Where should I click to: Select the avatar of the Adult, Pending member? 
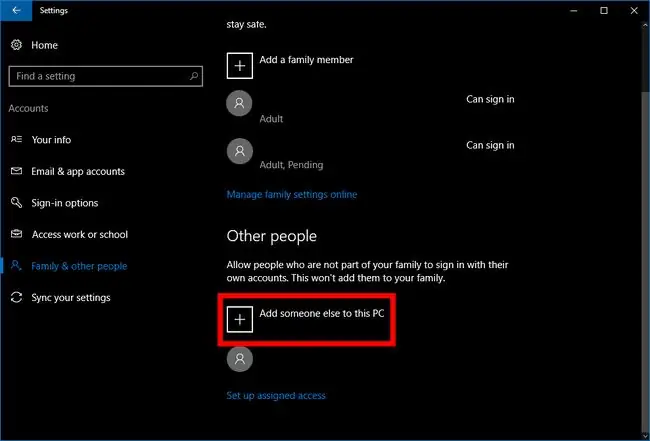pos(240,151)
